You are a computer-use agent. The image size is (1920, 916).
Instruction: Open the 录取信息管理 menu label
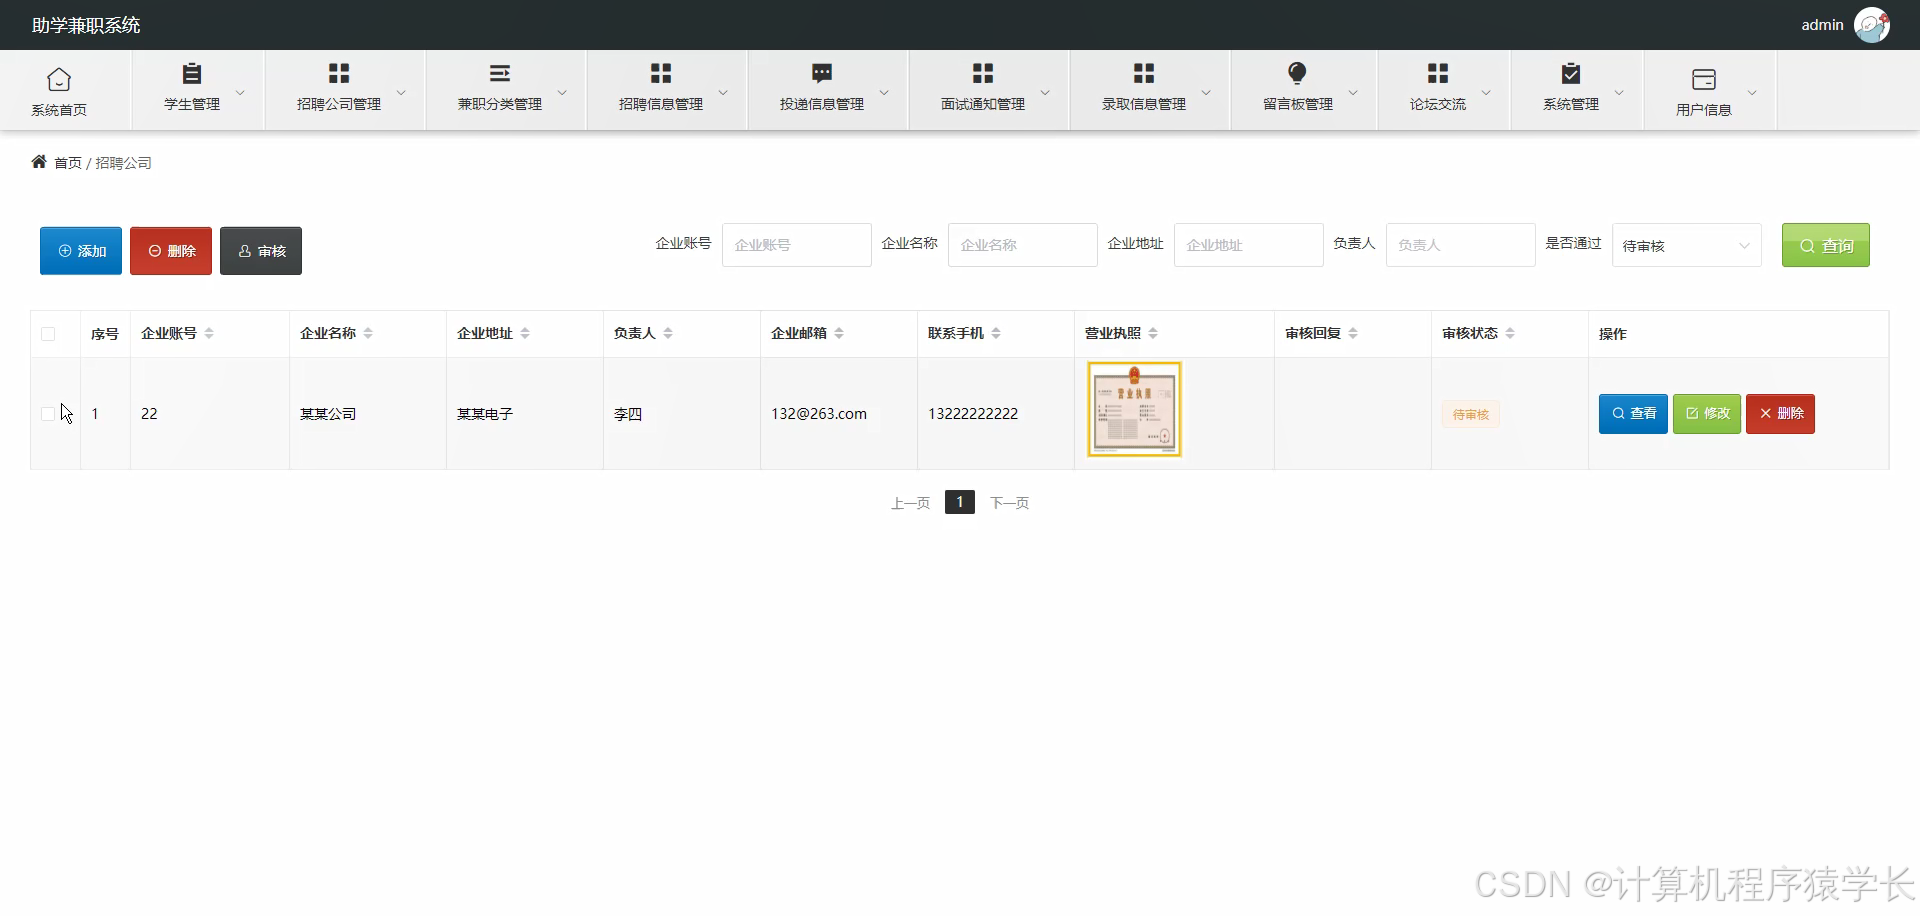point(1144,104)
